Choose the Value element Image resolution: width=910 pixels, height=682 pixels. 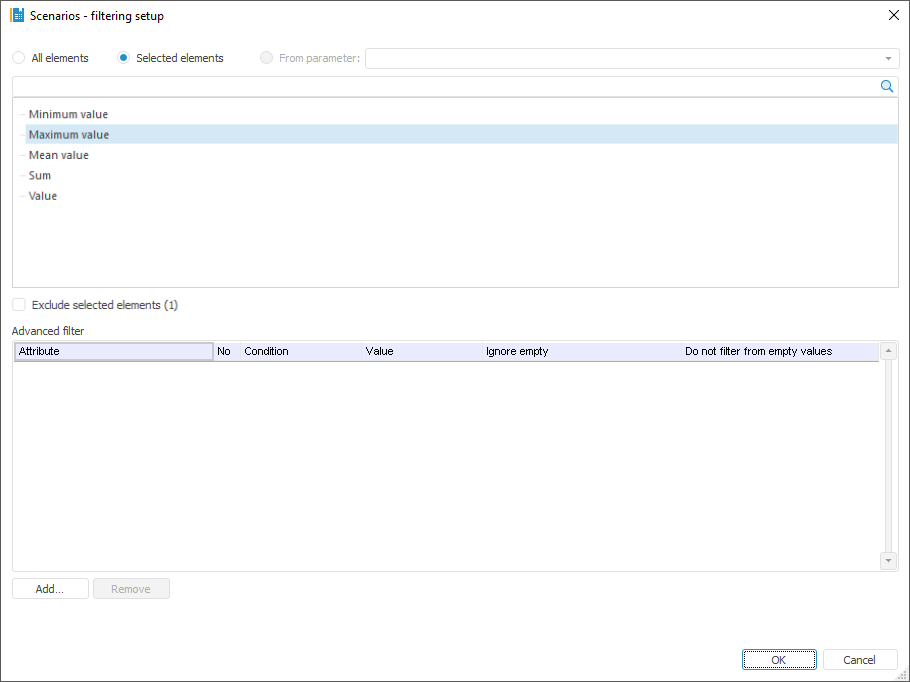pos(43,196)
